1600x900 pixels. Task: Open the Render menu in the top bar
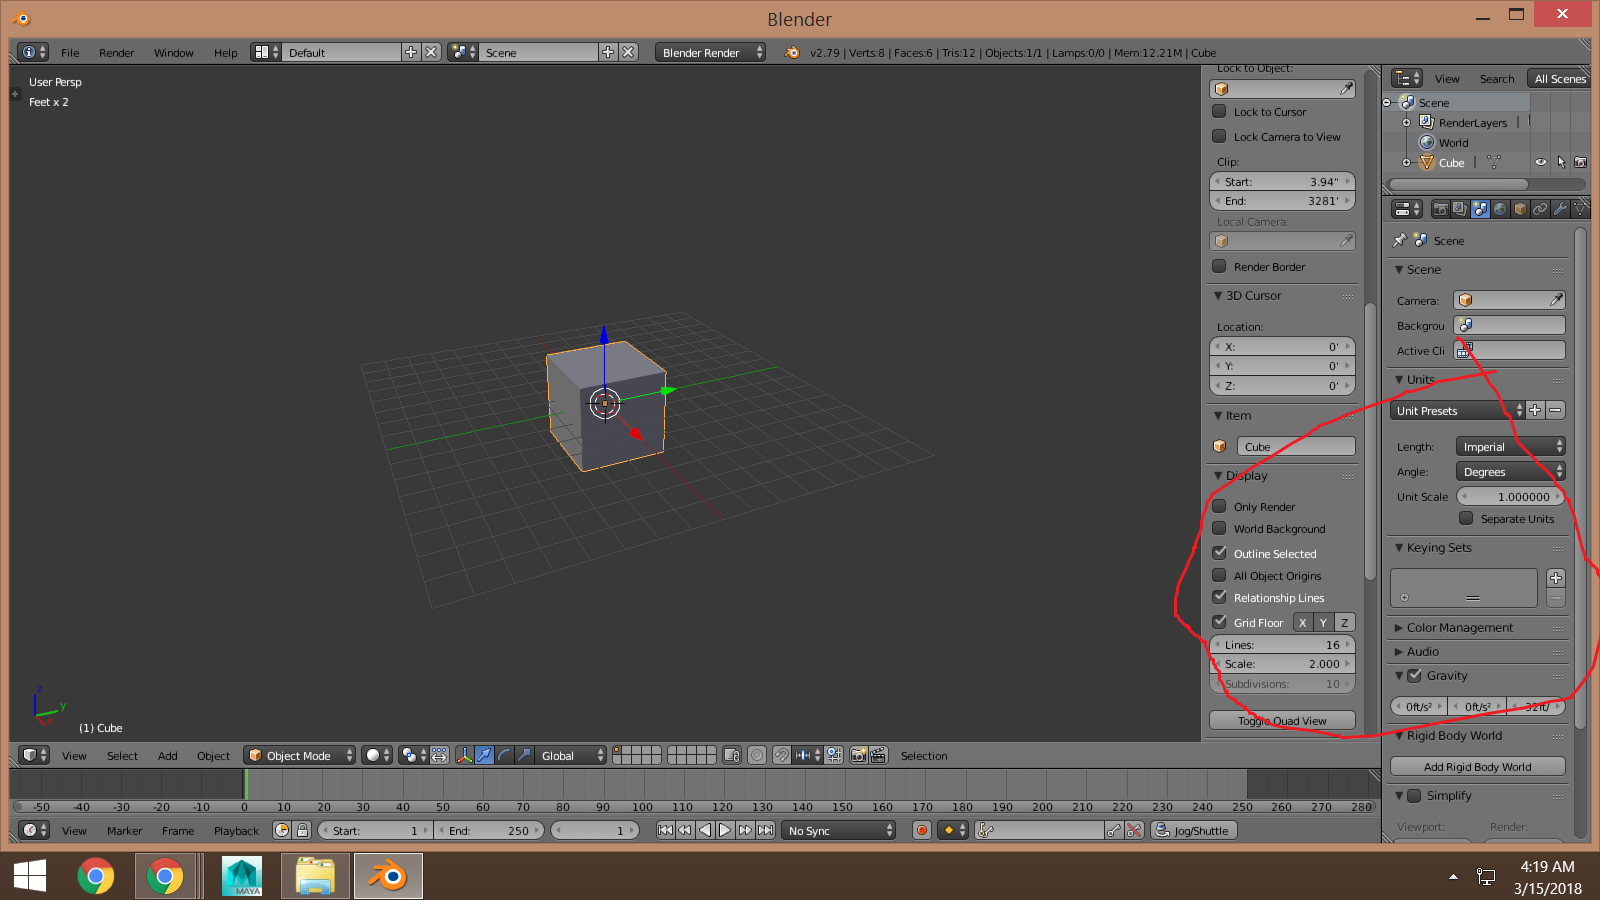coord(116,52)
